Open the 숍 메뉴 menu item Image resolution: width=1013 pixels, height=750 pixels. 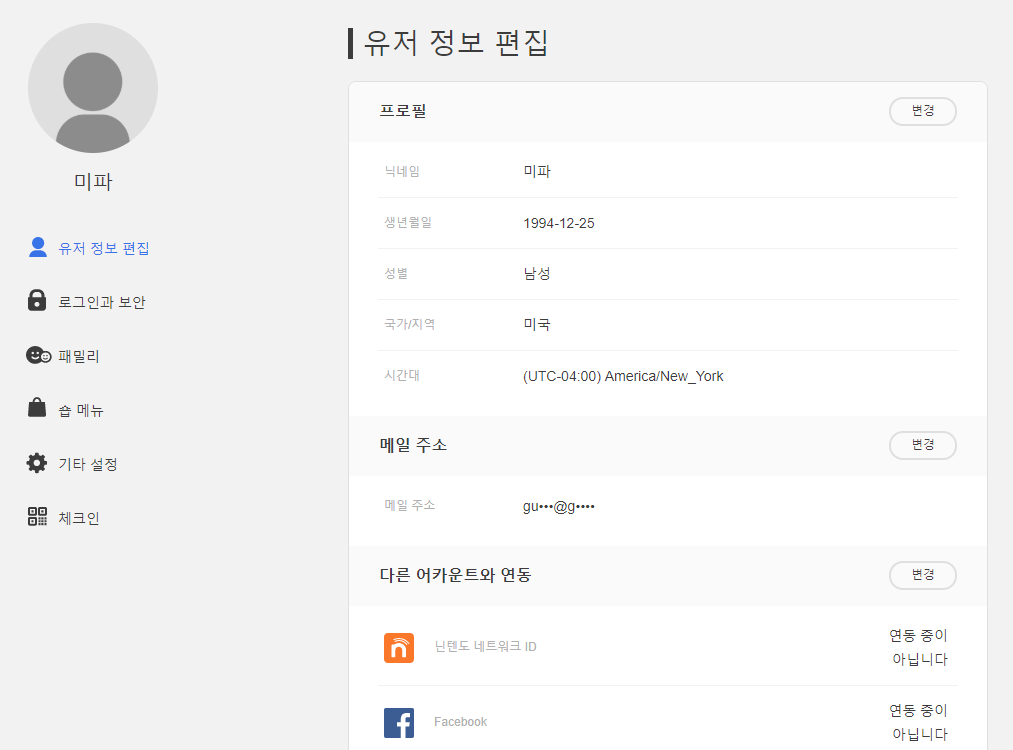[x=65, y=410]
